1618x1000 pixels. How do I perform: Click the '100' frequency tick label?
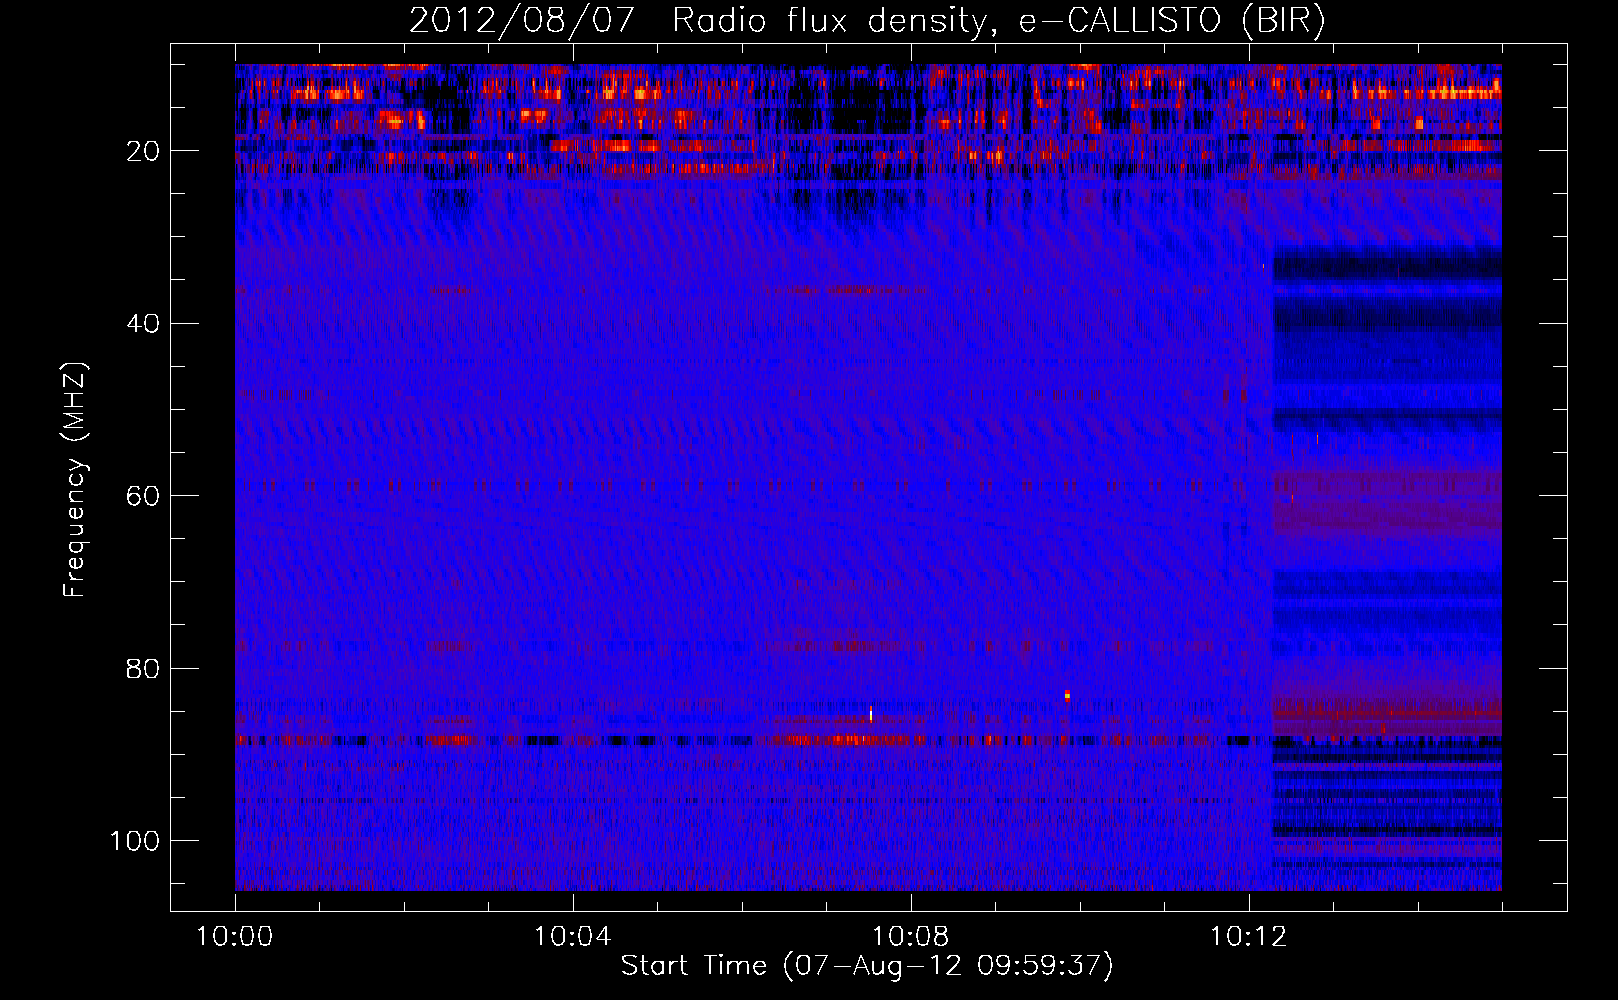coord(135,840)
